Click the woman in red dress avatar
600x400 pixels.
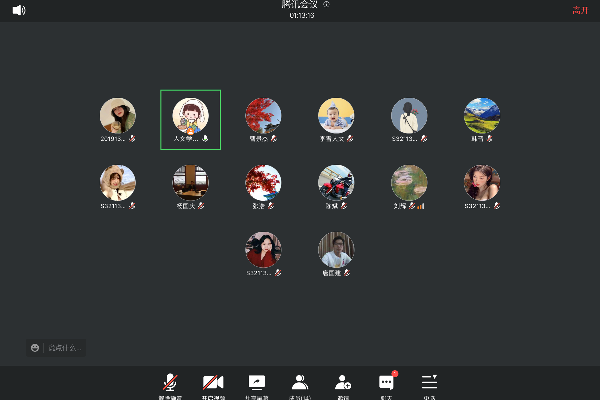point(263,250)
